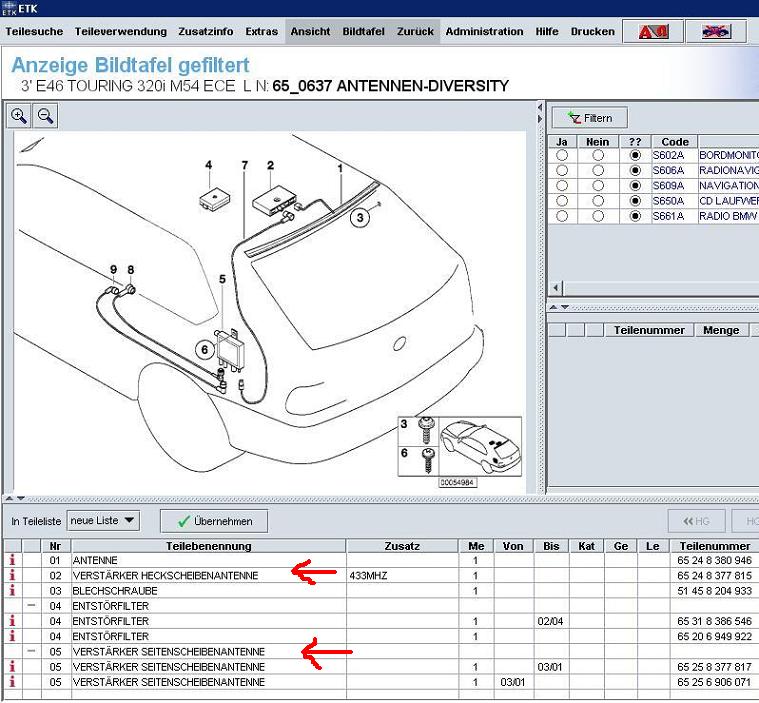Click part number 65 24 8 380 946
This screenshot has width=759, height=703.
point(714,560)
